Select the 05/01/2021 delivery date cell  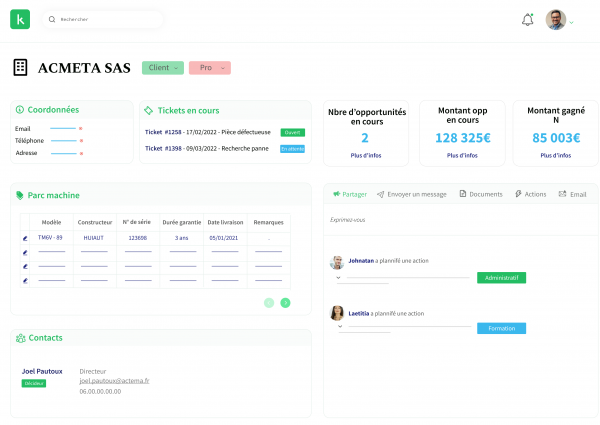tap(223, 238)
